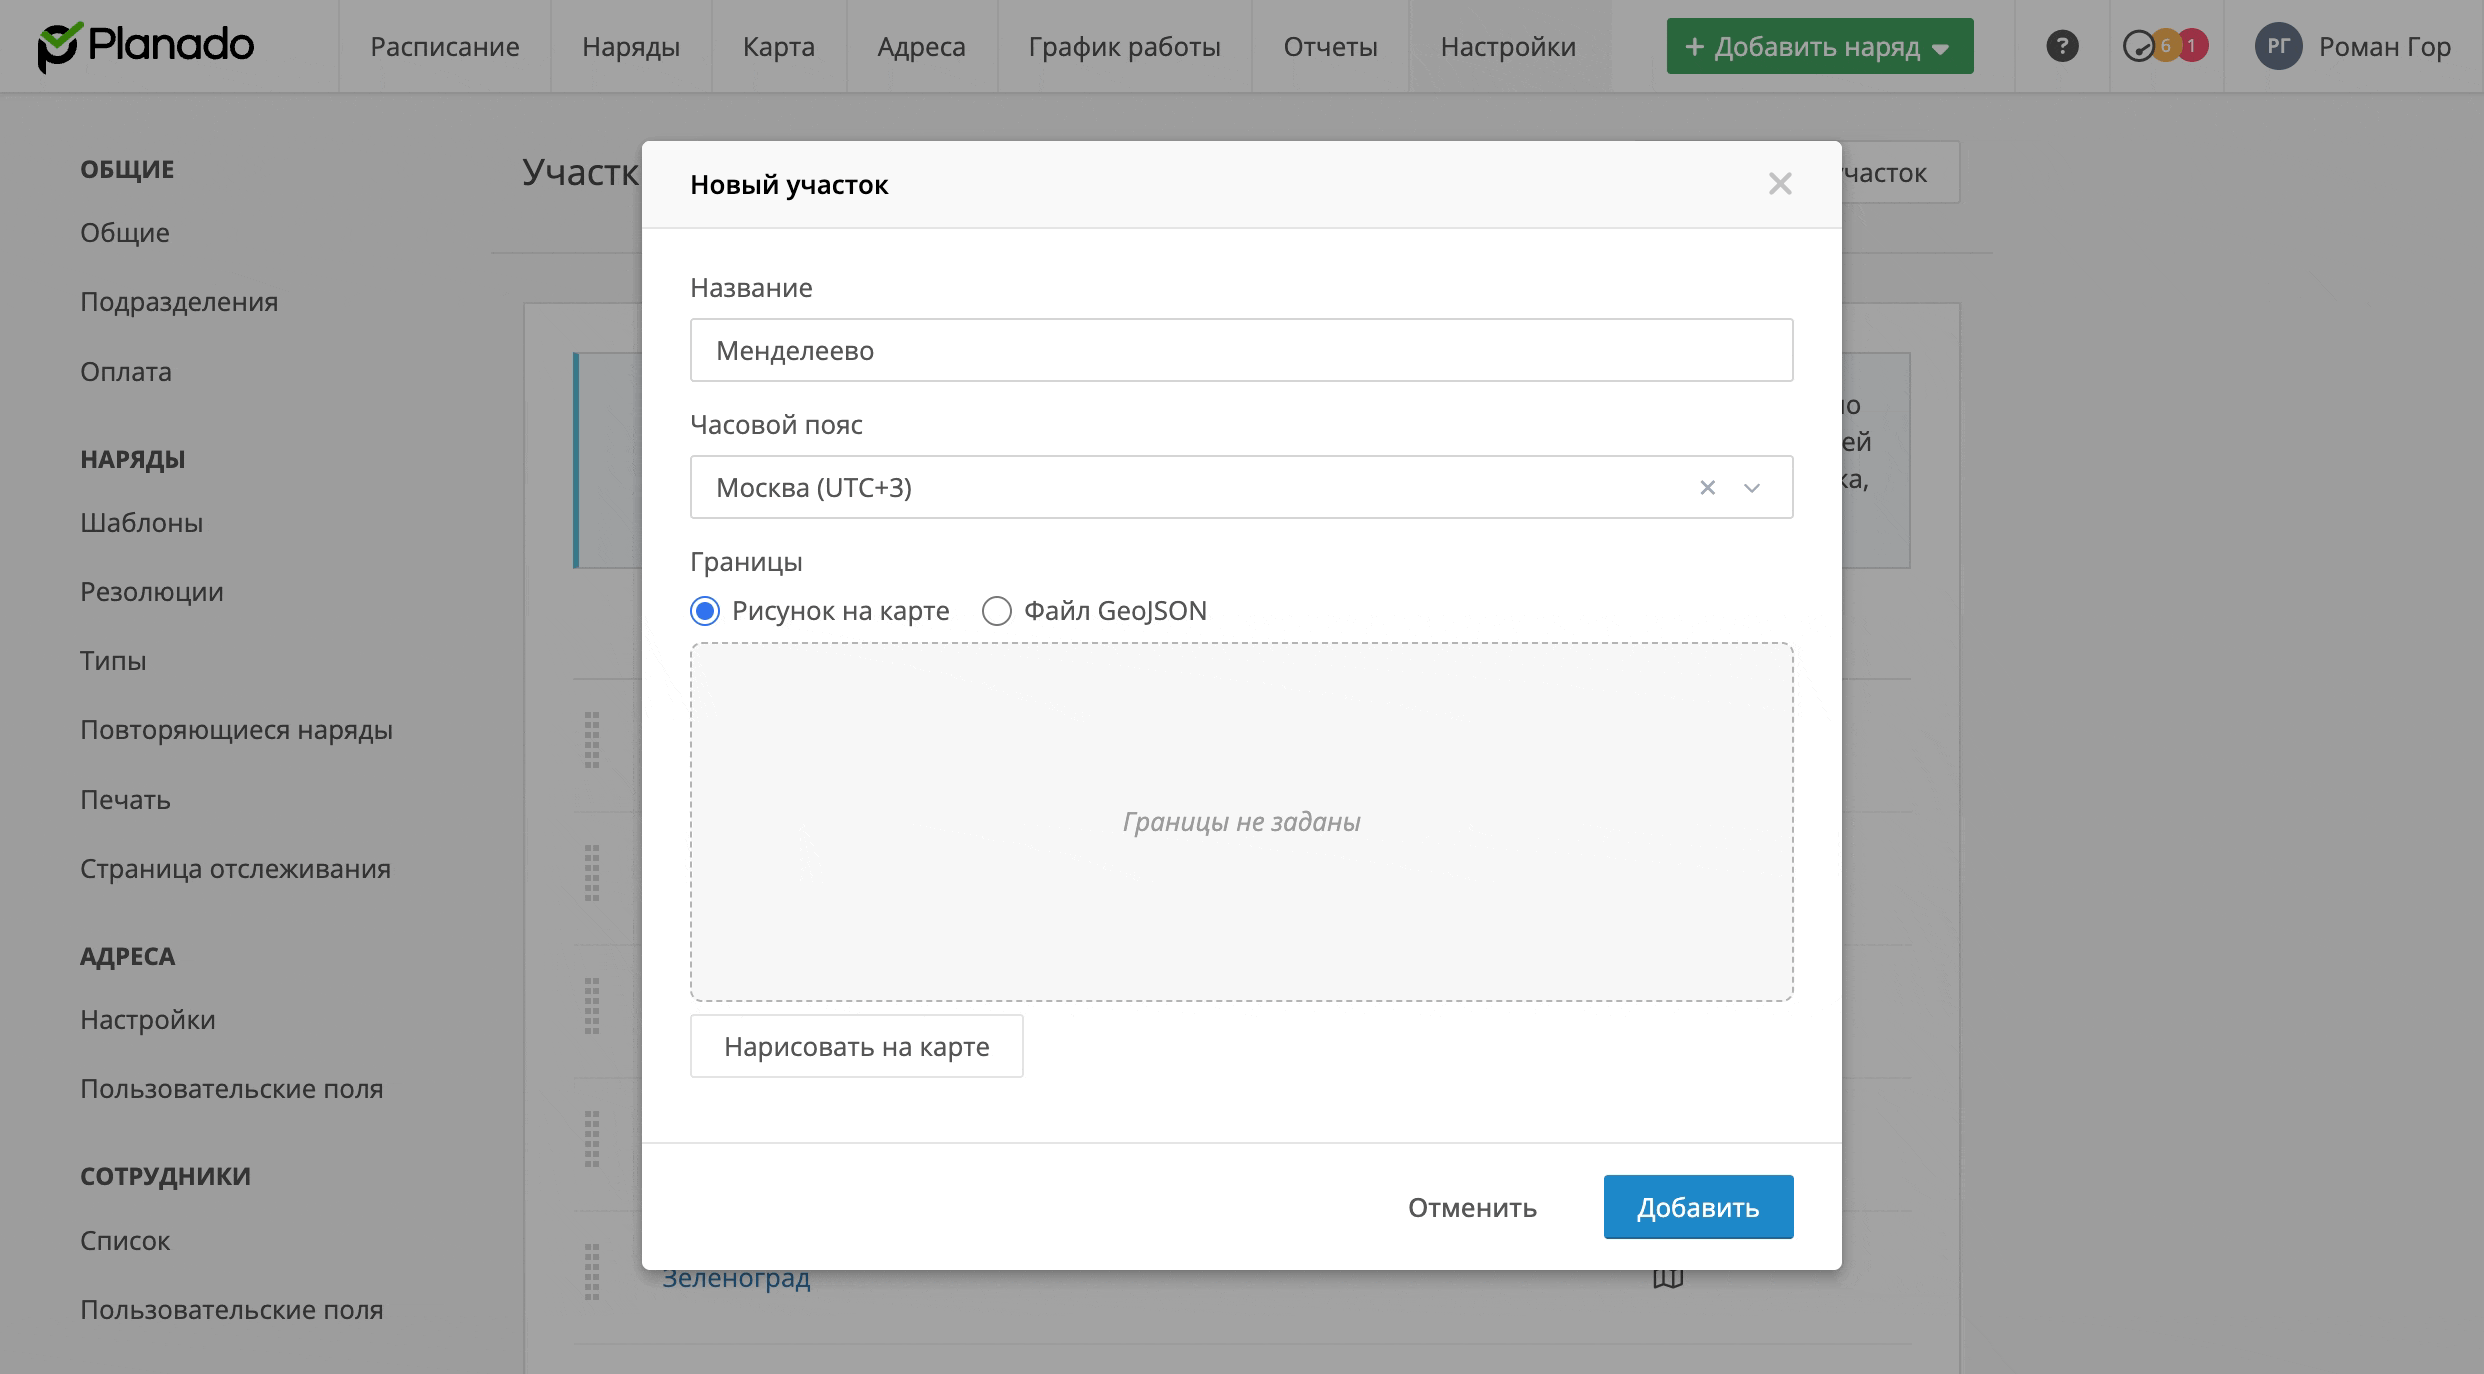
Task: Click the blue Добавить button
Action: pos(1698,1207)
